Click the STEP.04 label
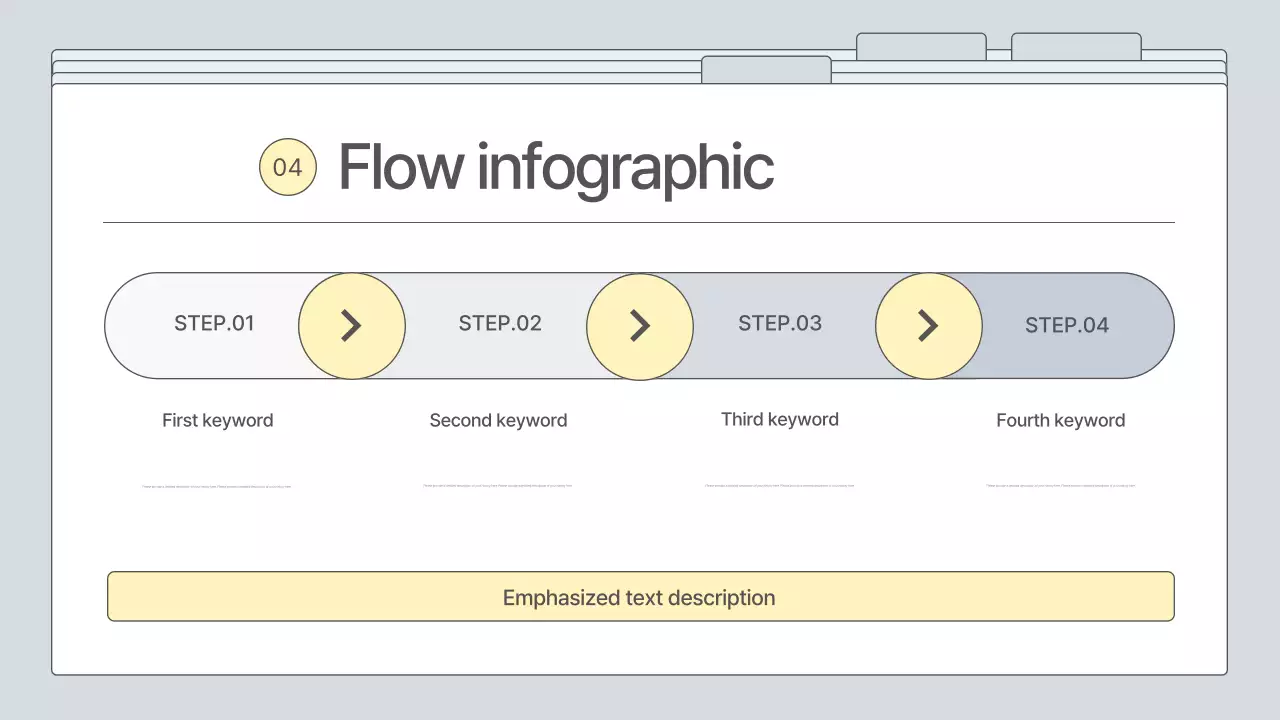Viewport: 1280px width, 720px height. pos(1067,325)
